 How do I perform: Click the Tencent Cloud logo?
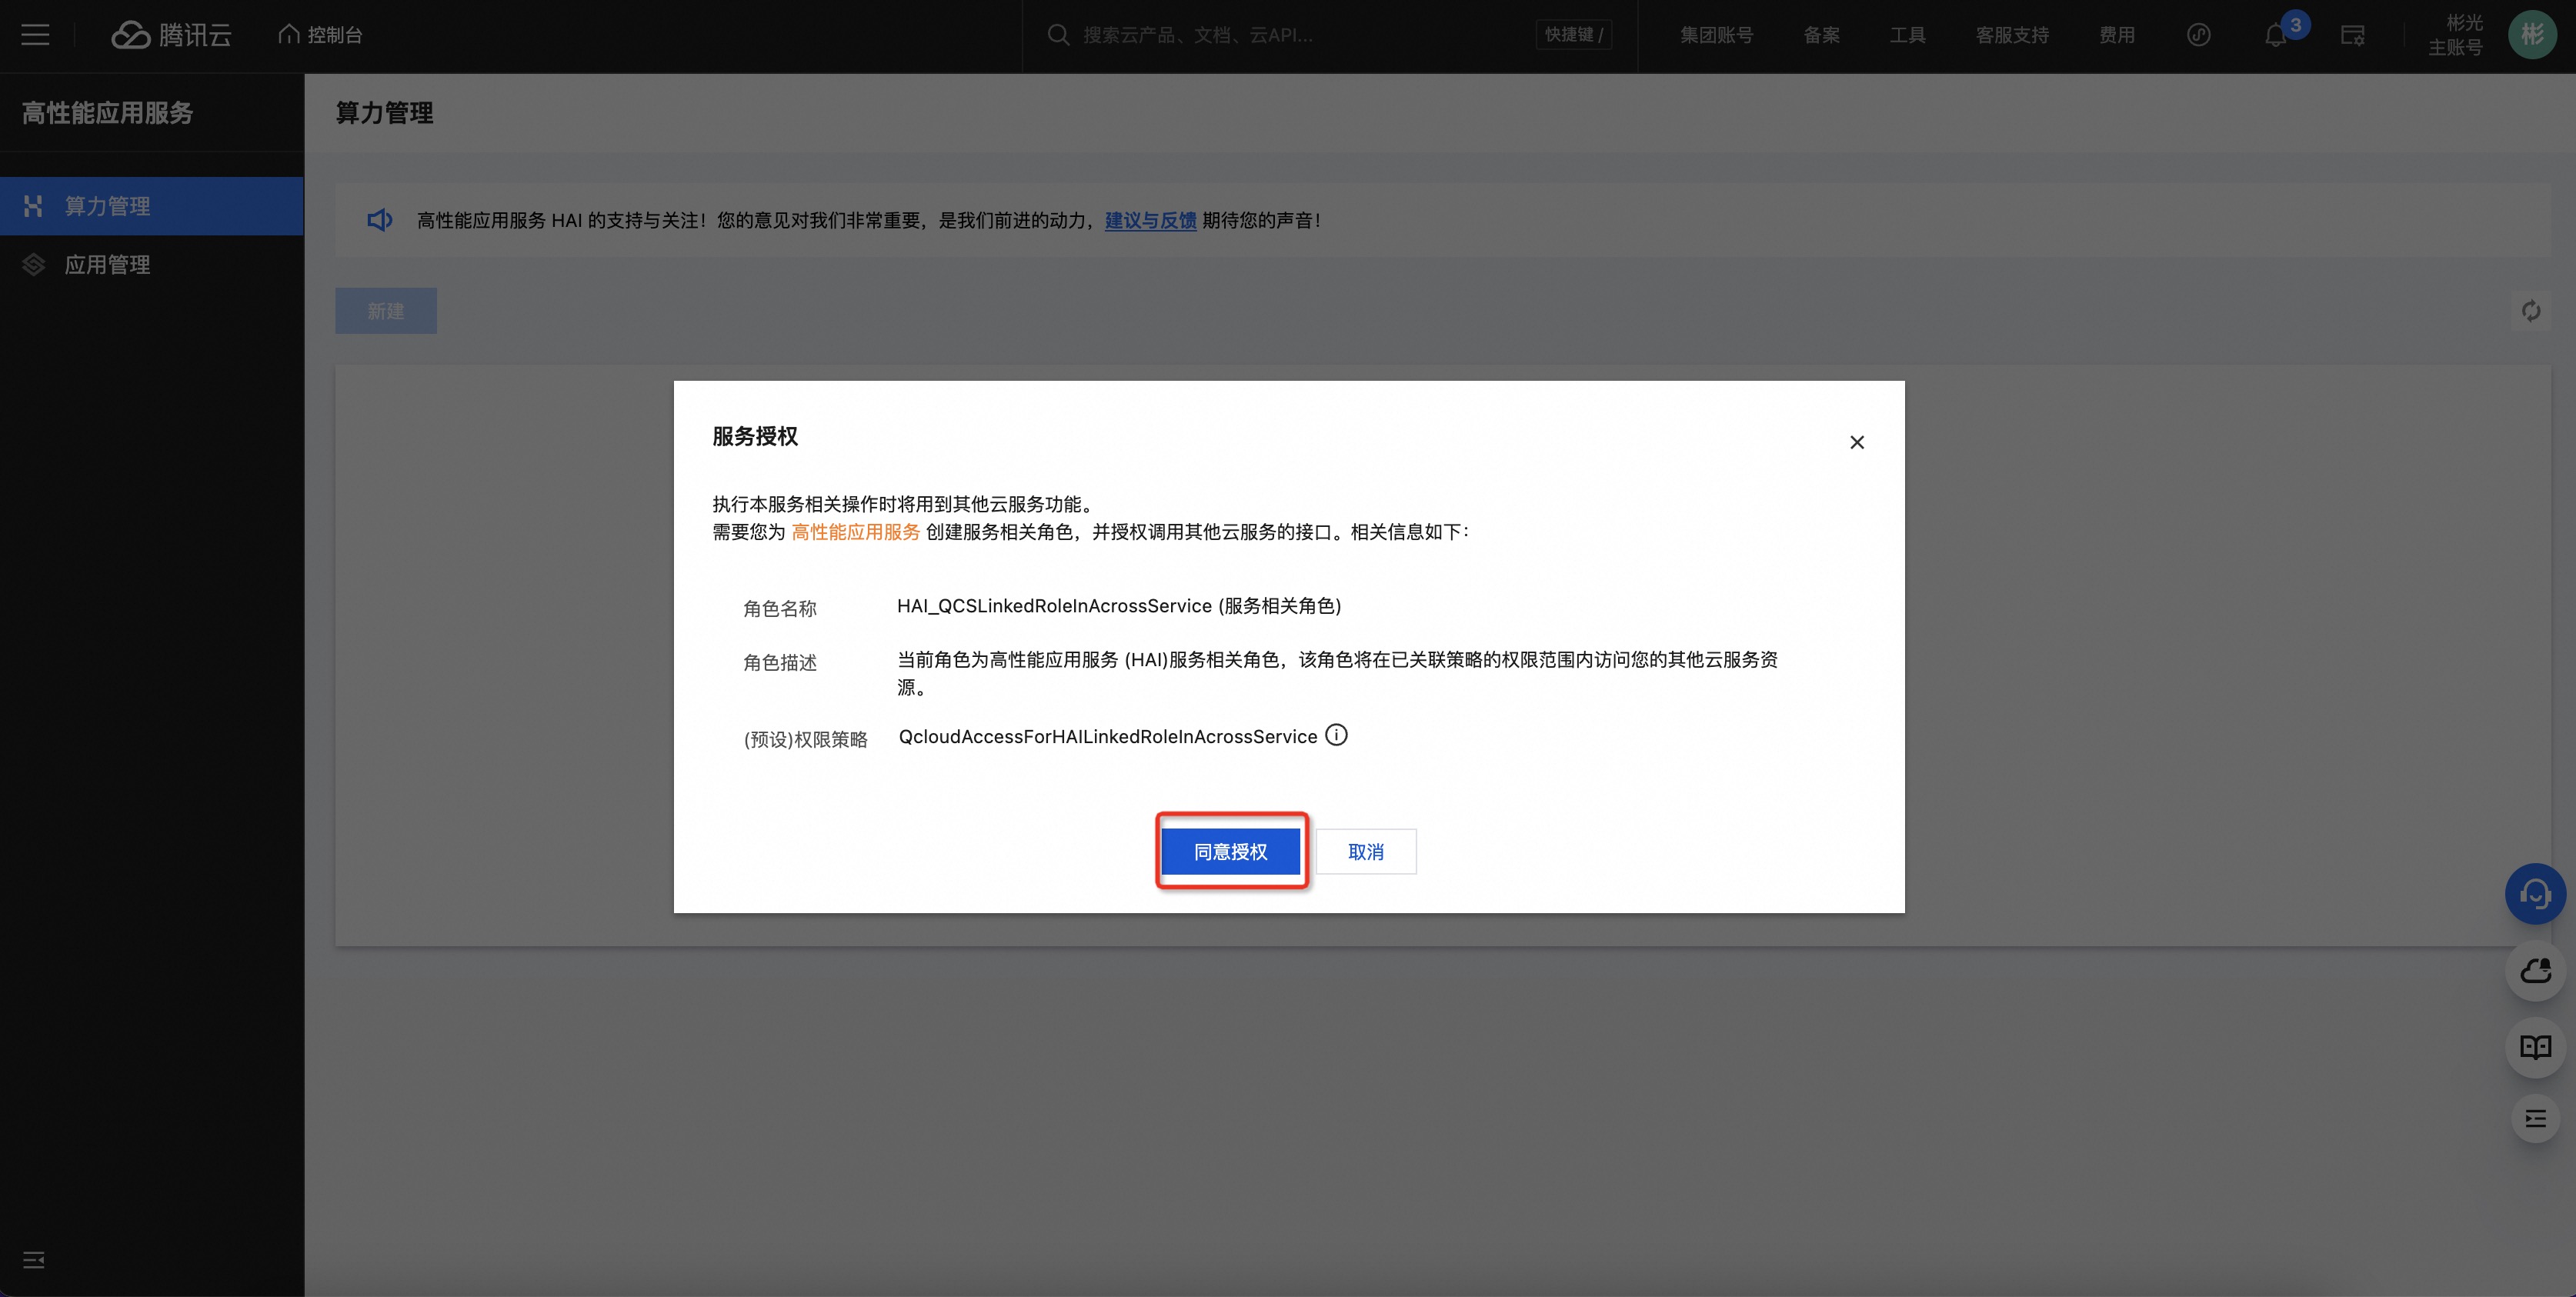[170, 34]
